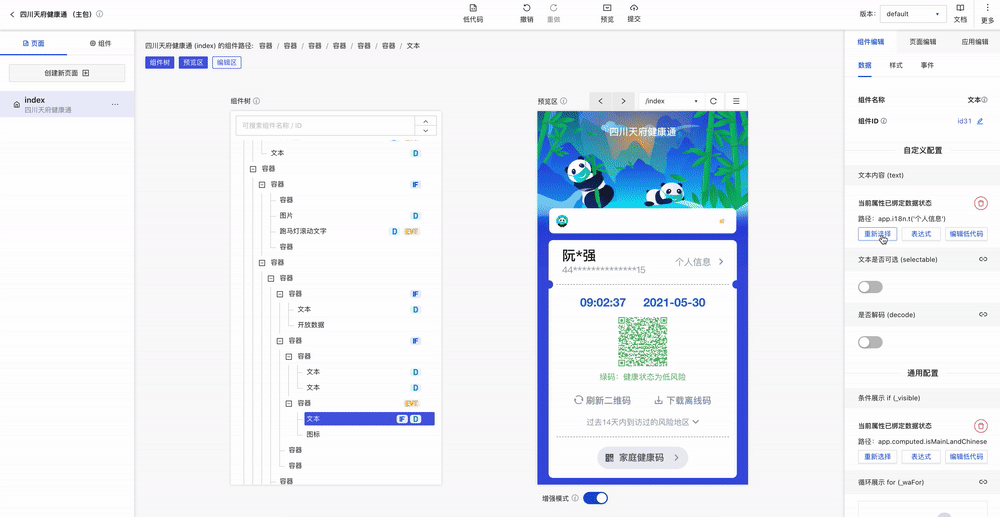The width and height of the screenshot is (1000, 517).
Task: Open the index page's three-dot menu
Action: tap(115, 104)
